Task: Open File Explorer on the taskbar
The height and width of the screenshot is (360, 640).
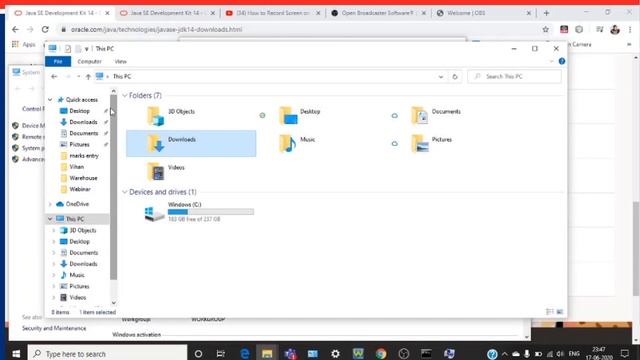Action: tap(267, 353)
